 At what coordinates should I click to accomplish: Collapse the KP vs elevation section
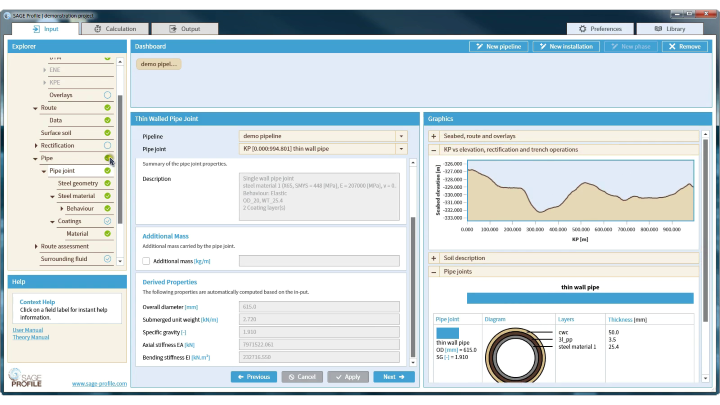pyautogui.click(x=433, y=150)
